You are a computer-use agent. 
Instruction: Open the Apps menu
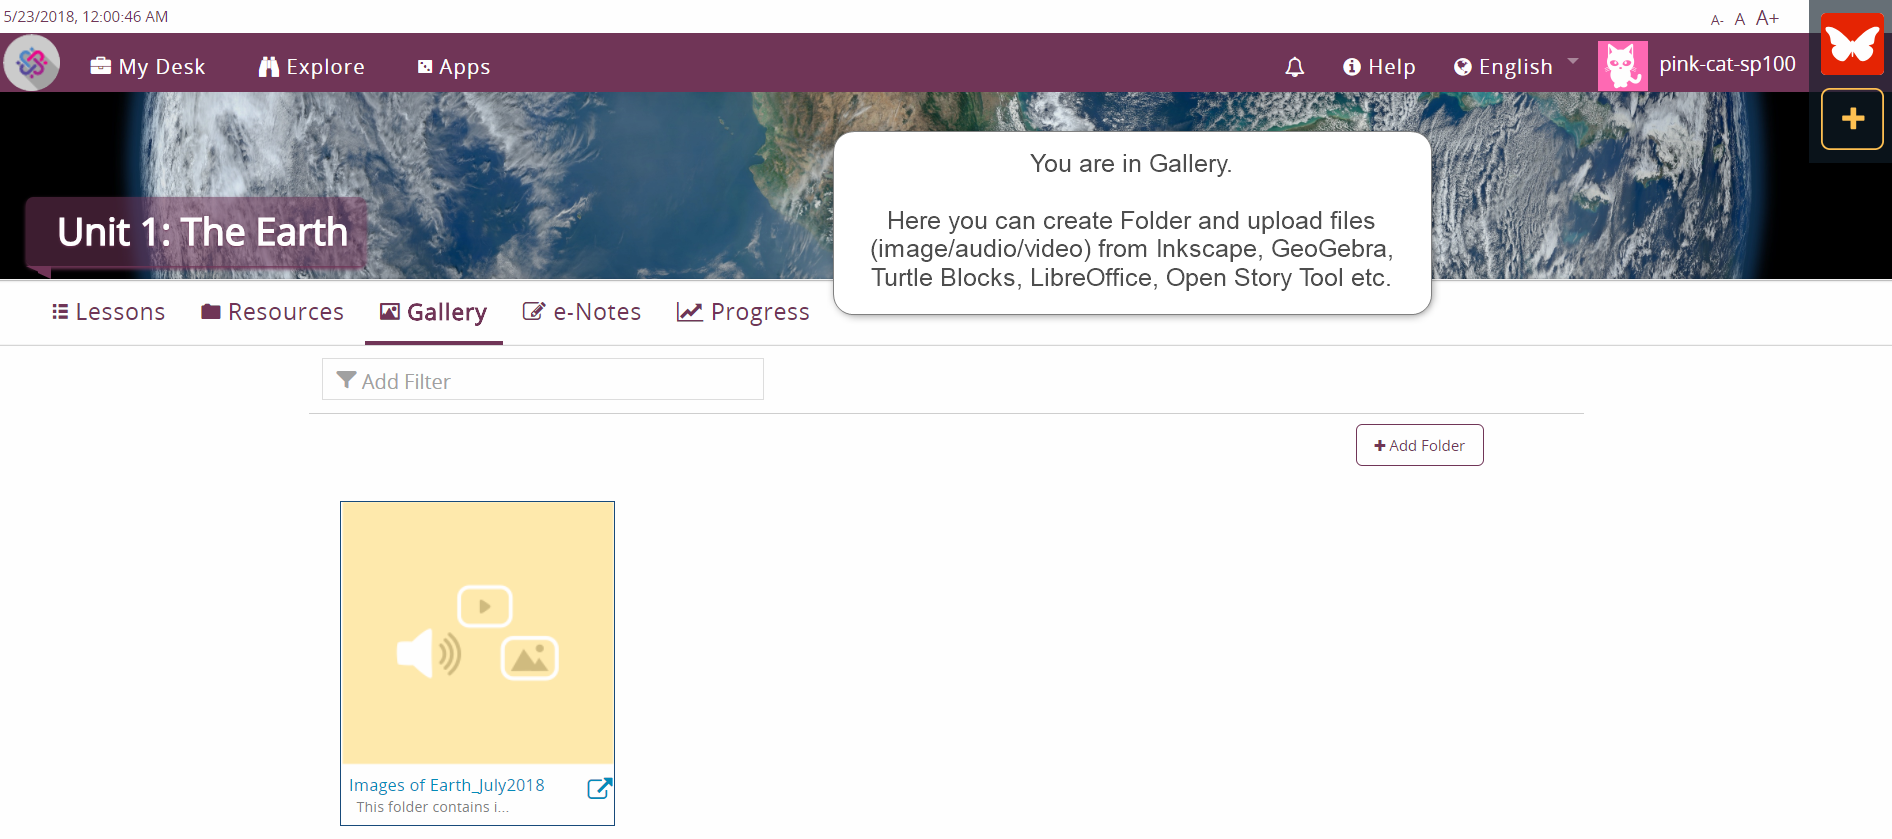pos(454,67)
